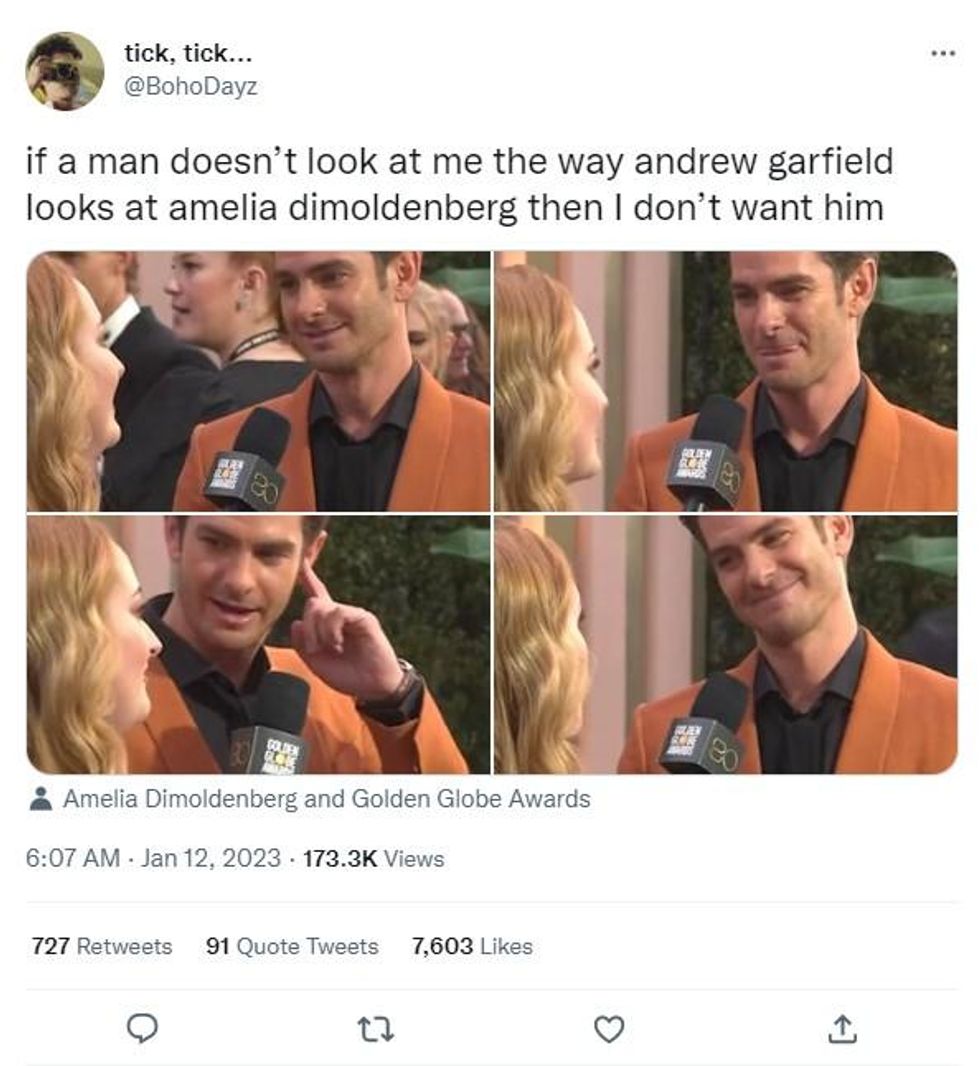980x1066 pixels.
Task: Open the bottom-left photo with pointing finger
Action: pos(258,644)
